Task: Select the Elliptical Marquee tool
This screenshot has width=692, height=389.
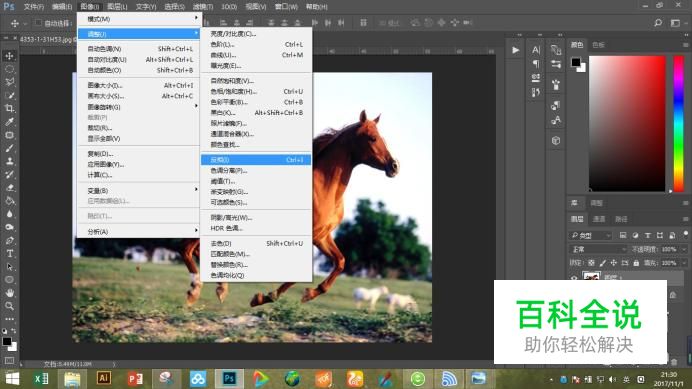Action: point(9,69)
